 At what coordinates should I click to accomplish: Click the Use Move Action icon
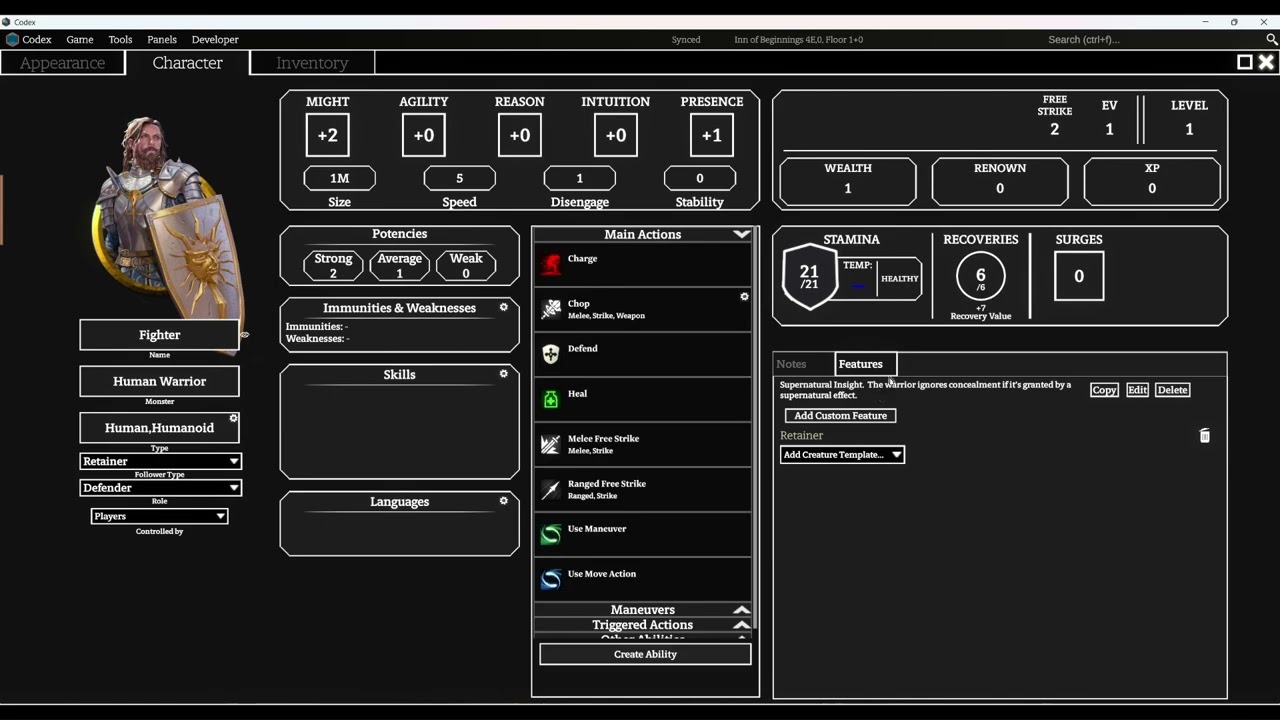(551, 579)
